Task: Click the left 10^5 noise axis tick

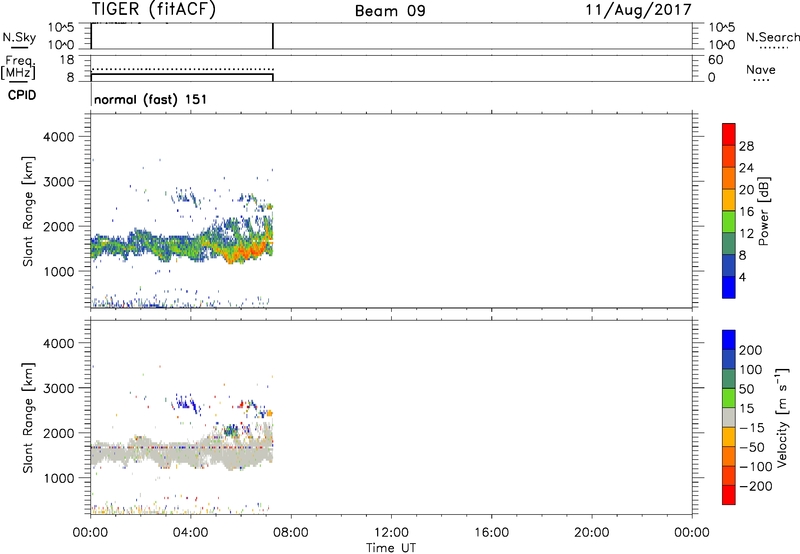Action: [x=61, y=27]
